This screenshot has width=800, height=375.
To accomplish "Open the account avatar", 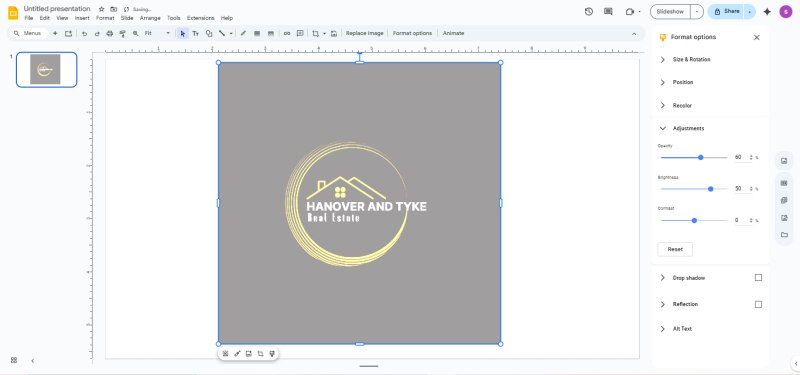I will tap(786, 11).
